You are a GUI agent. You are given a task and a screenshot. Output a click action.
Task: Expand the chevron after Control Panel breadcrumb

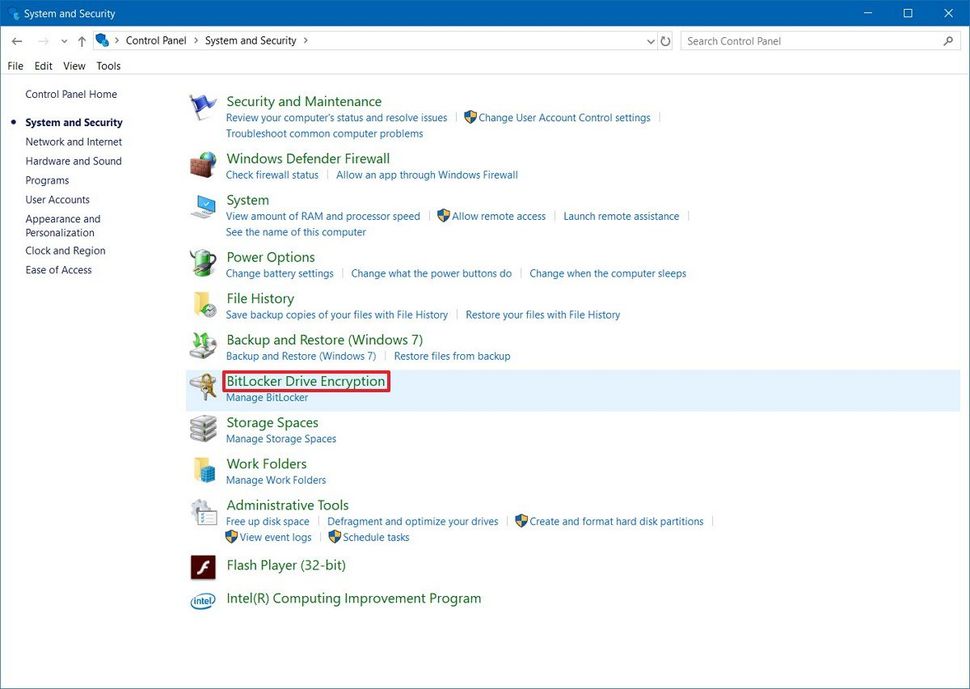[x=198, y=40]
